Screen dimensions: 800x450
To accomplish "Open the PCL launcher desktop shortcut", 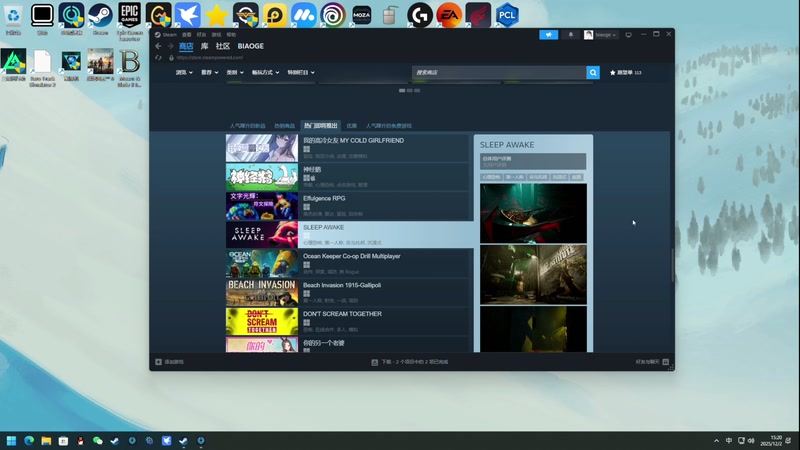I will point(507,15).
